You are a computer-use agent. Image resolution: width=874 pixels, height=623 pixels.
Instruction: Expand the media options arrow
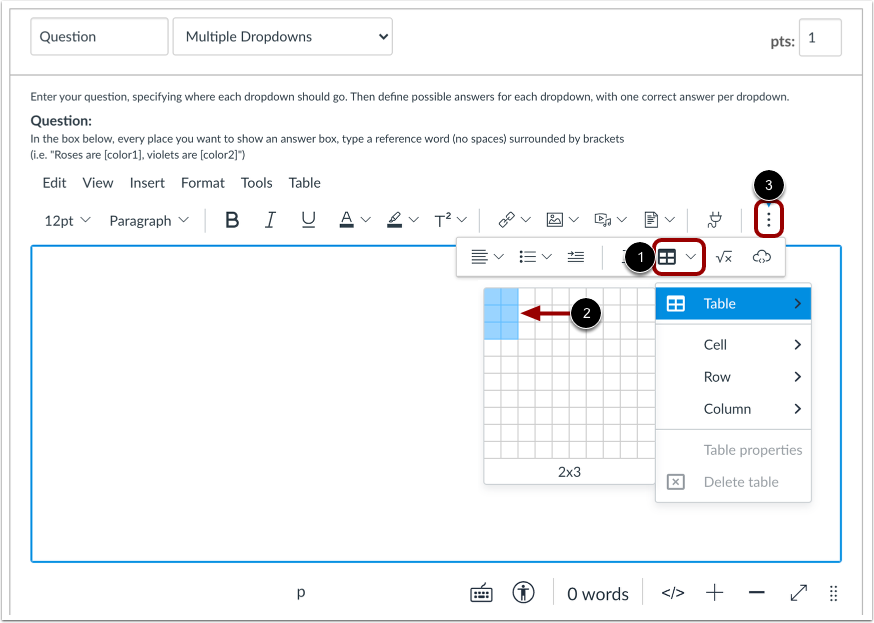click(622, 220)
